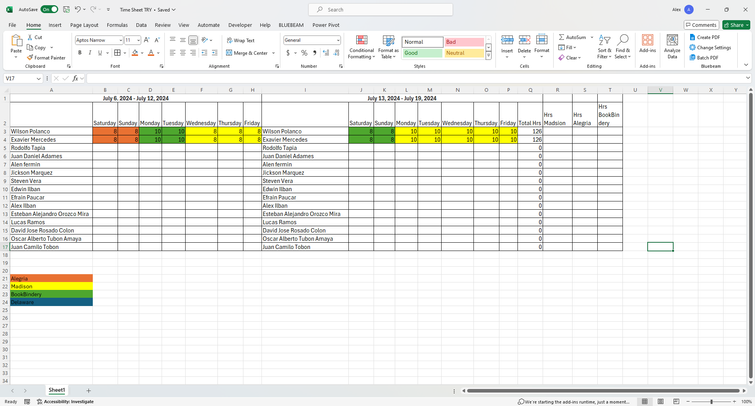Open the BLUEBEAM ribbon tab

point(291,25)
